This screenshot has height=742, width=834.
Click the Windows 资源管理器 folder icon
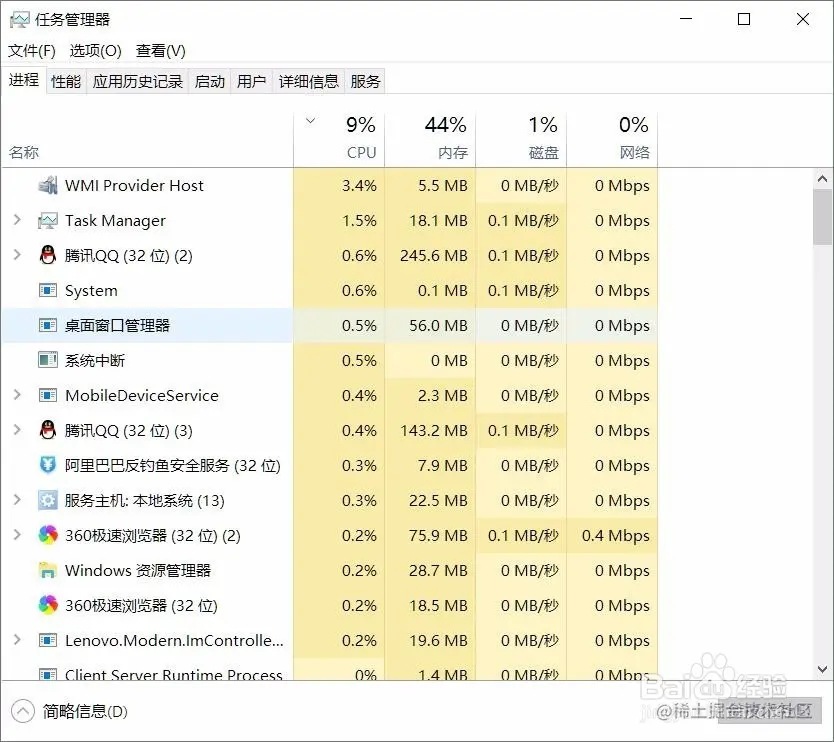(x=48, y=570)
